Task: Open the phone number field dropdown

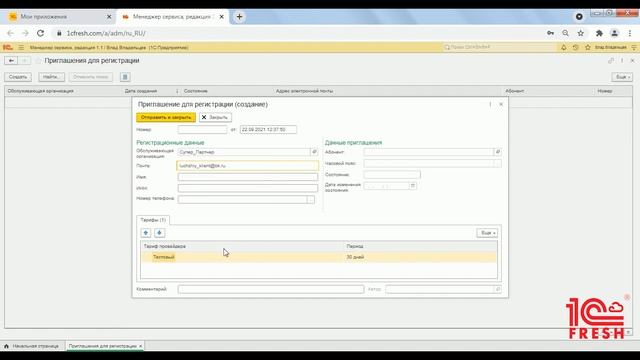Action: tap(311, 200)
